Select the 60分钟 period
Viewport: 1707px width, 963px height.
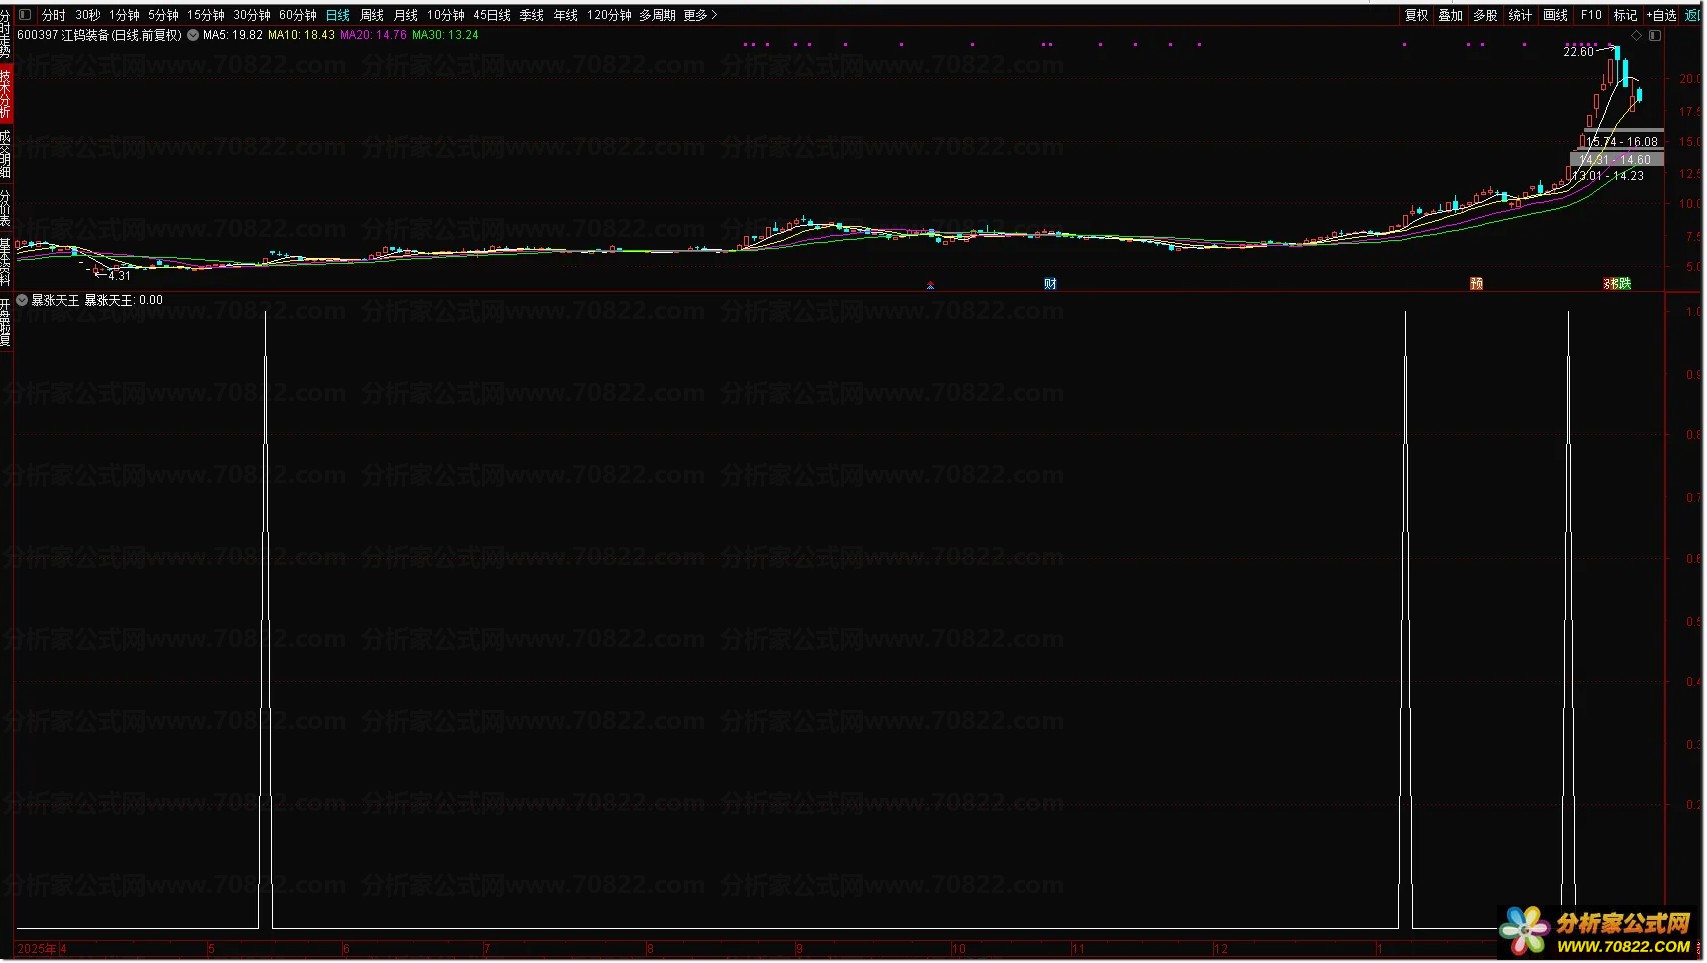pos(298,15)
